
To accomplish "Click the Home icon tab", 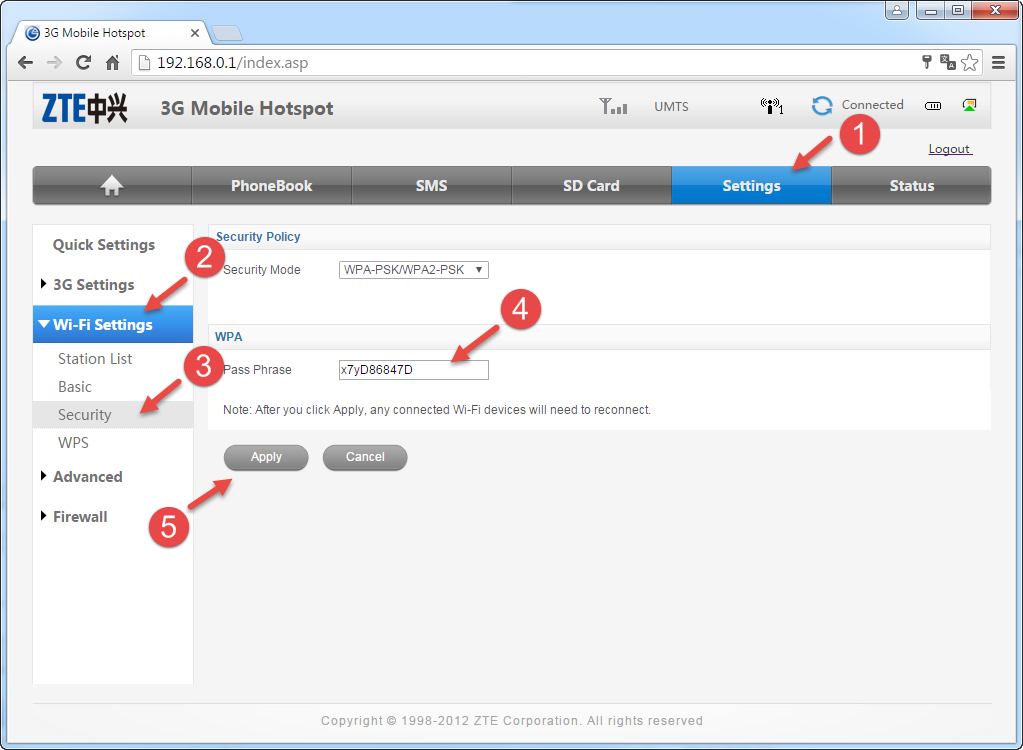I will 112,186.
